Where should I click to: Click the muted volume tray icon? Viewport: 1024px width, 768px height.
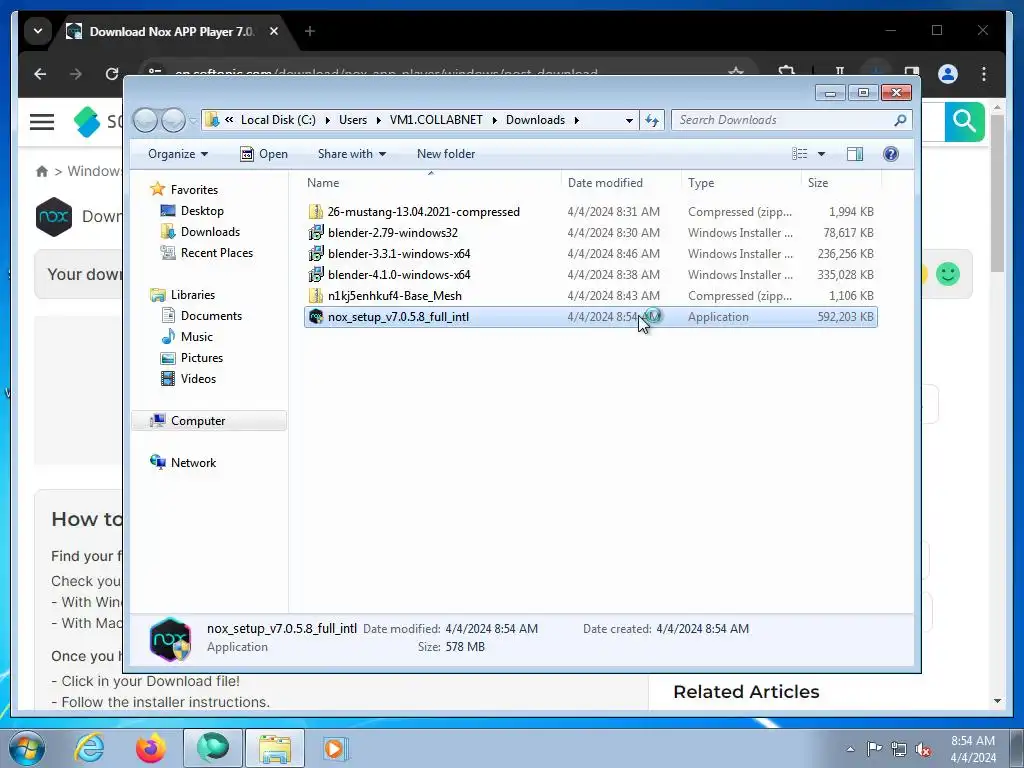923,748
